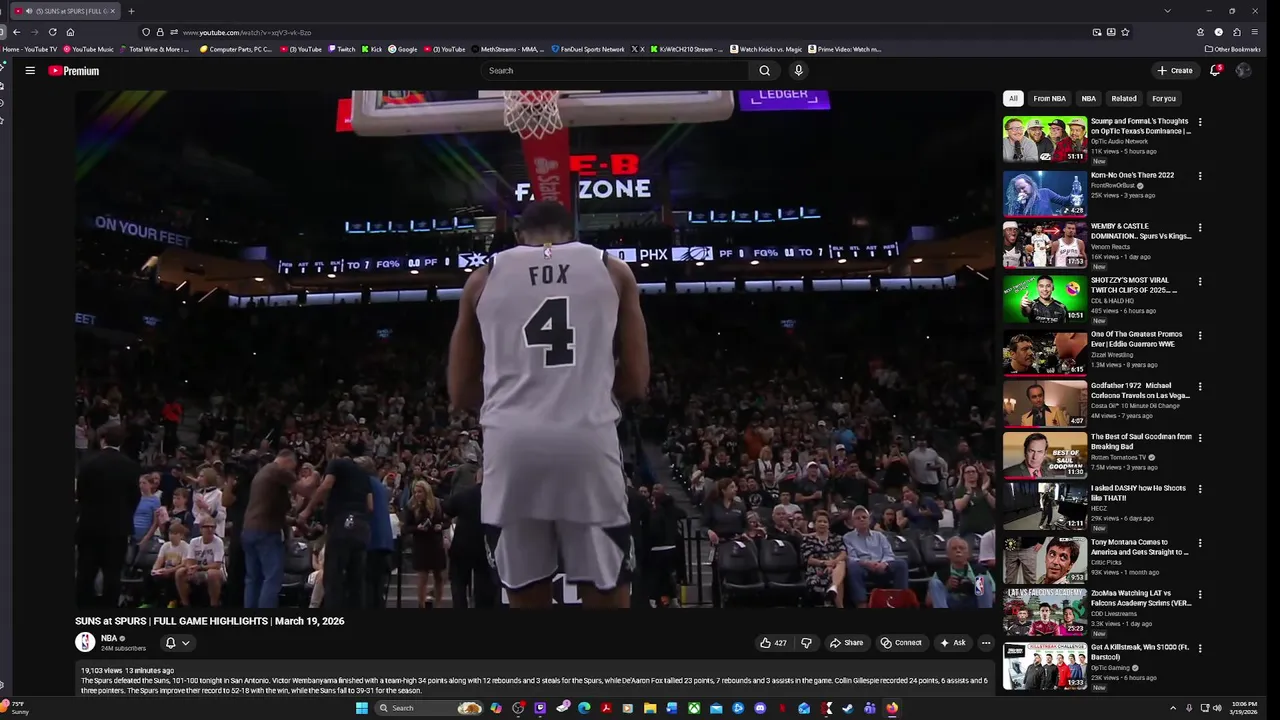Open Steam from taskbar

pyautogui.click(x=848, y=708)
